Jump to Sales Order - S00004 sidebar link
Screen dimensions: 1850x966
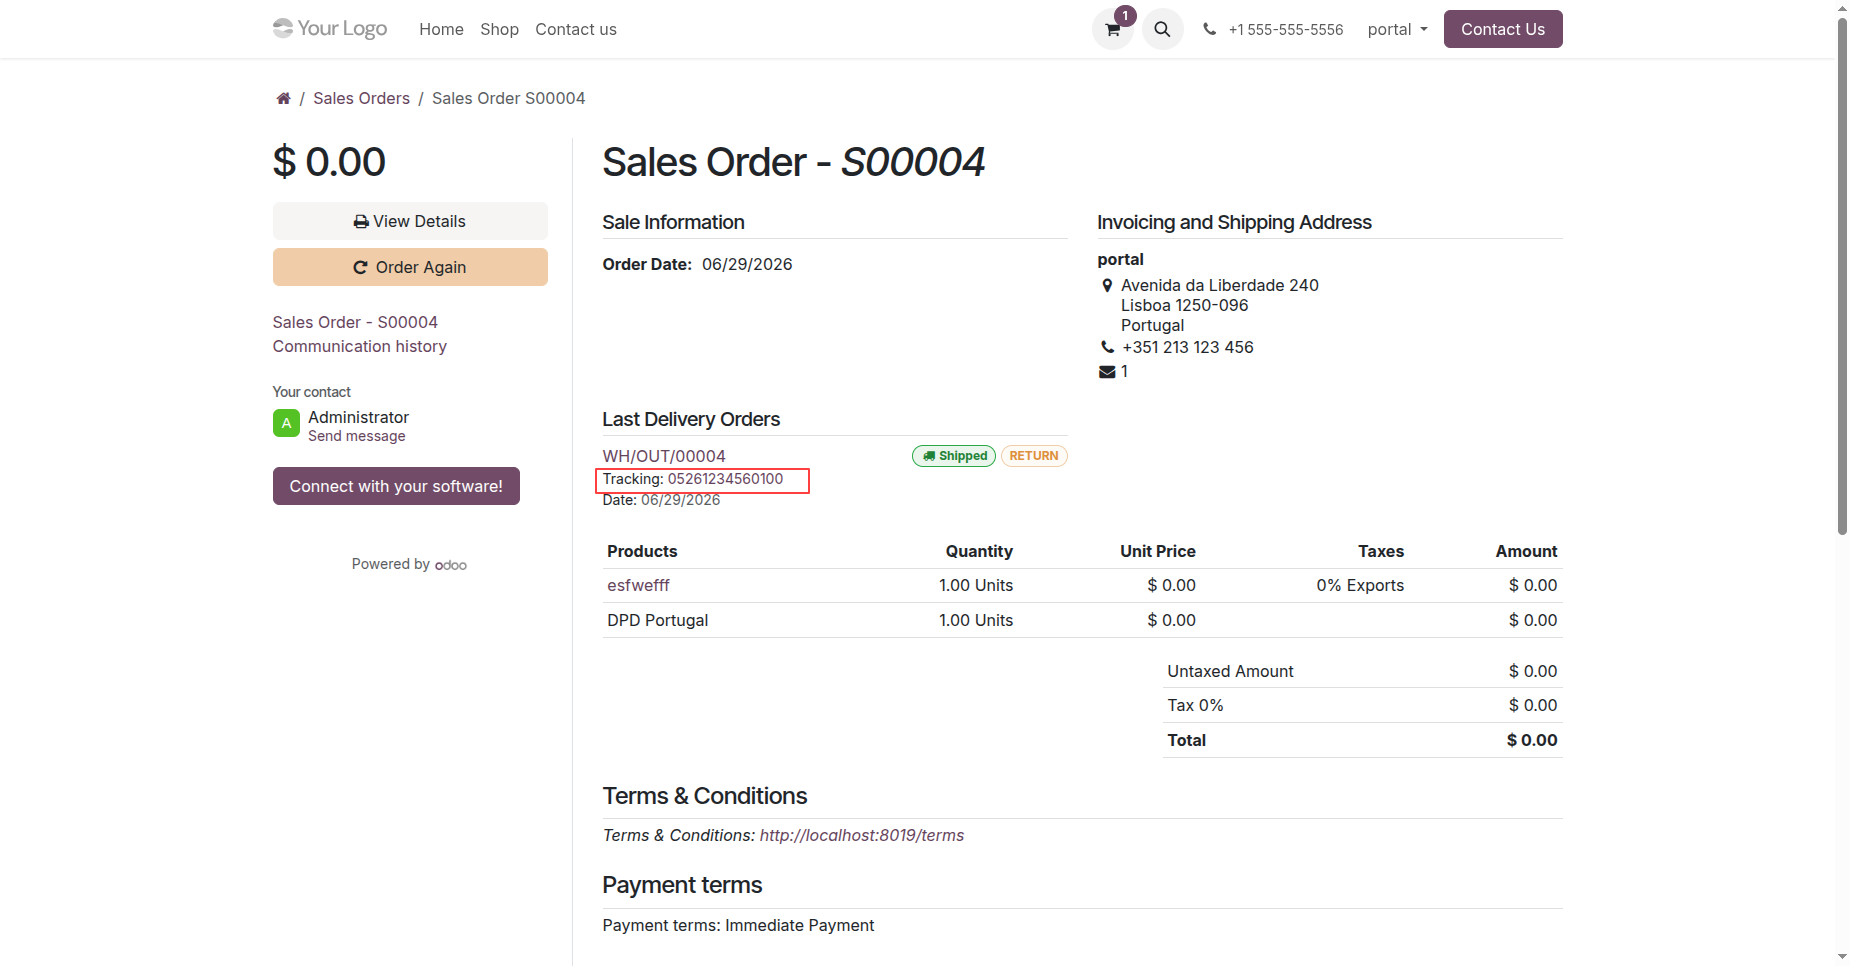(x=355, y=322)
